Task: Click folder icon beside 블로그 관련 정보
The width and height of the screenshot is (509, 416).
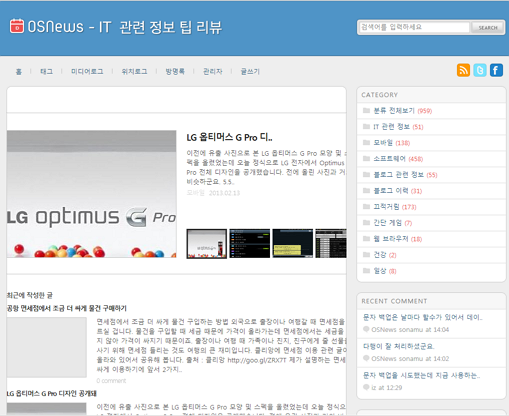Action: (366, 174)
